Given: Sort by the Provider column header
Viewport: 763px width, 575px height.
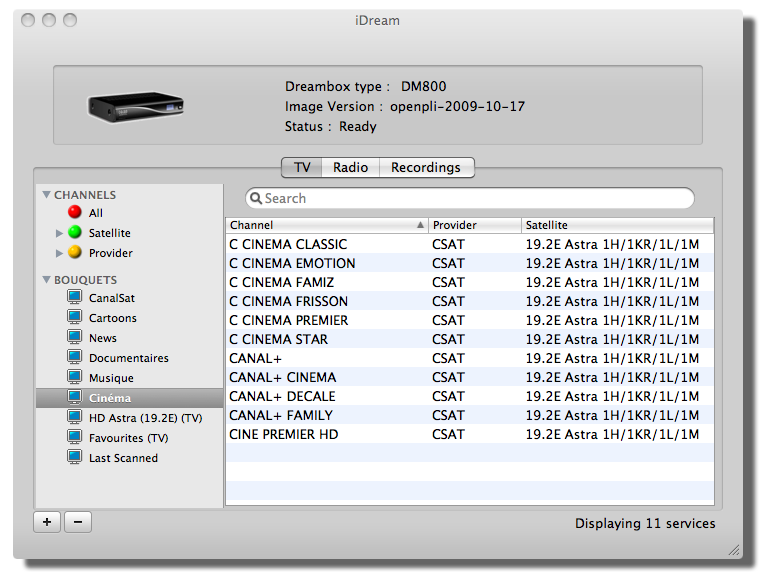Looking at the screenshot, I should [x=475, y=225].
